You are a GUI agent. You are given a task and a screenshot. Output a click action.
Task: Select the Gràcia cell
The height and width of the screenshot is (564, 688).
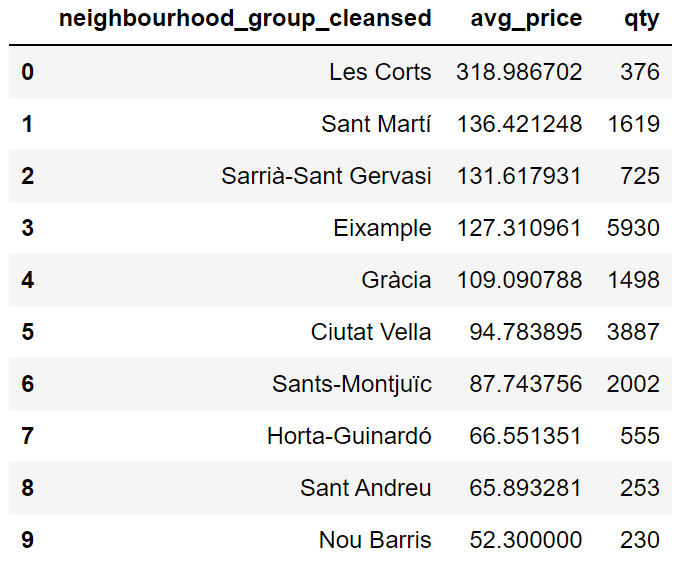[x=396, y=280]
